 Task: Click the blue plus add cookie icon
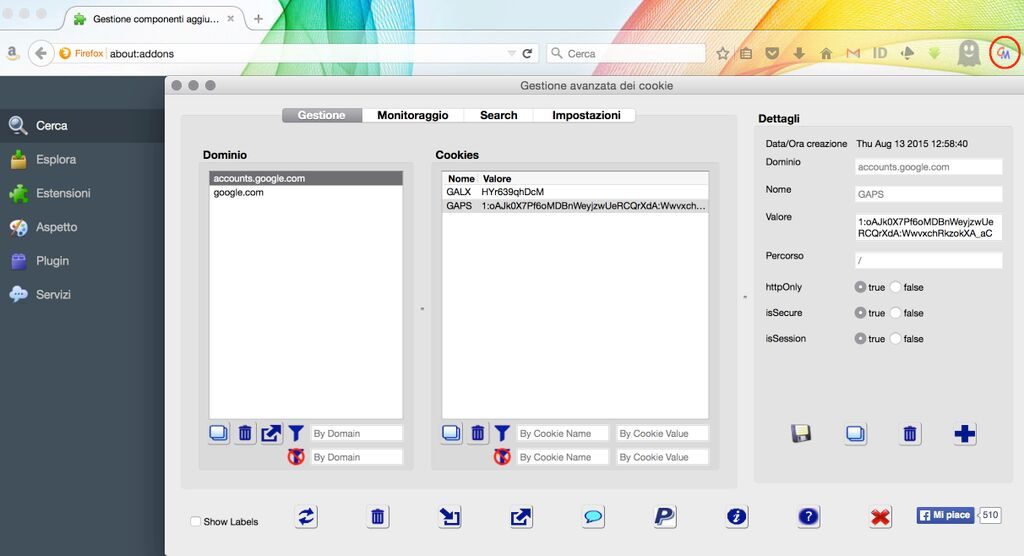pyautogui.click(x=964, y=434)
